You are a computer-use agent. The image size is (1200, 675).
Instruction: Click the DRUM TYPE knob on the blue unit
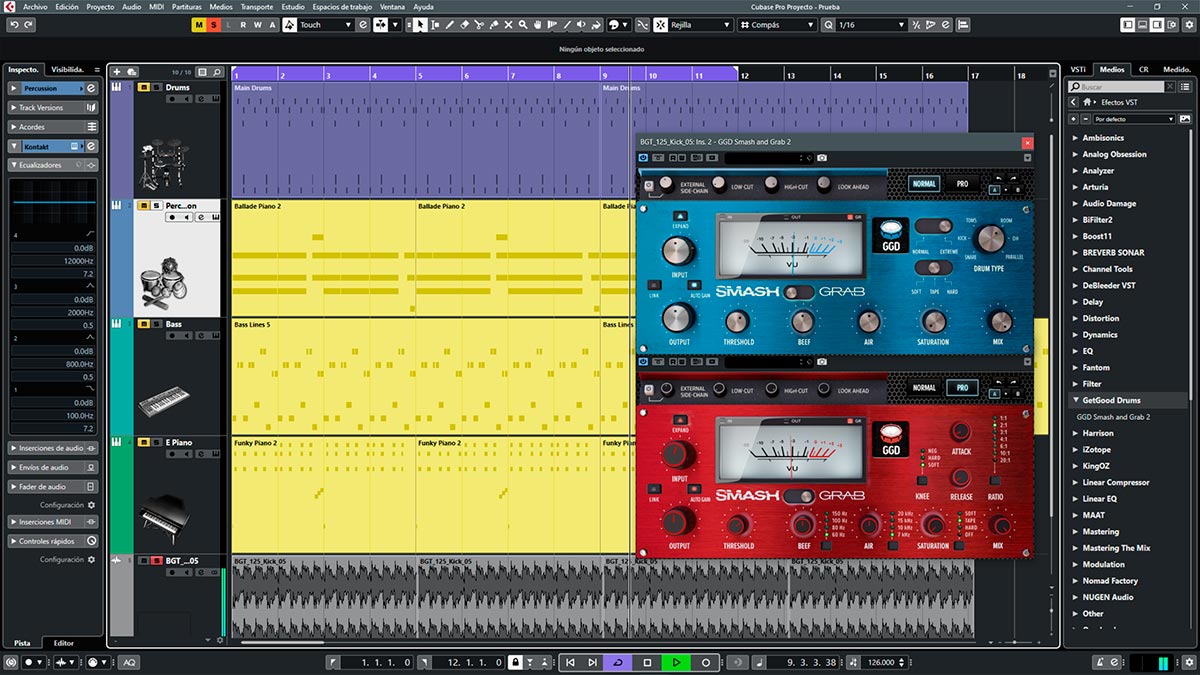989,238
